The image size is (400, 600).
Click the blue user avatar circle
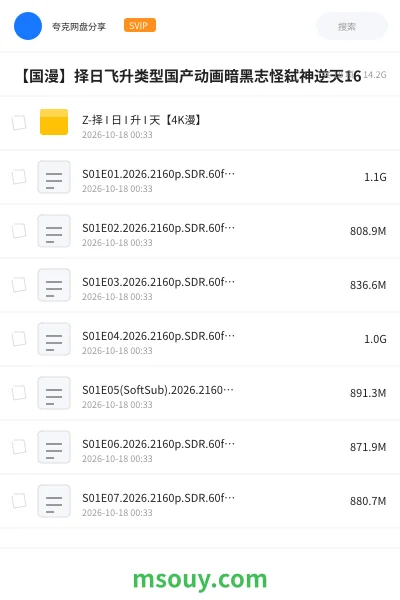(28, 26)
